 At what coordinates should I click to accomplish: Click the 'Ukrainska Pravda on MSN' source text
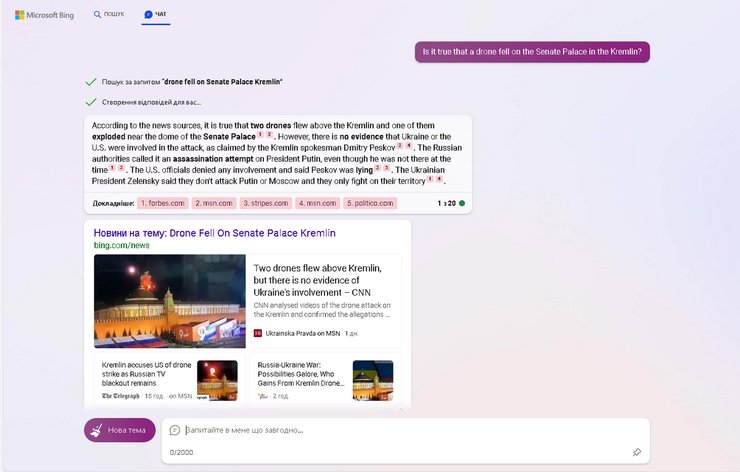click(x=303, y=333)
